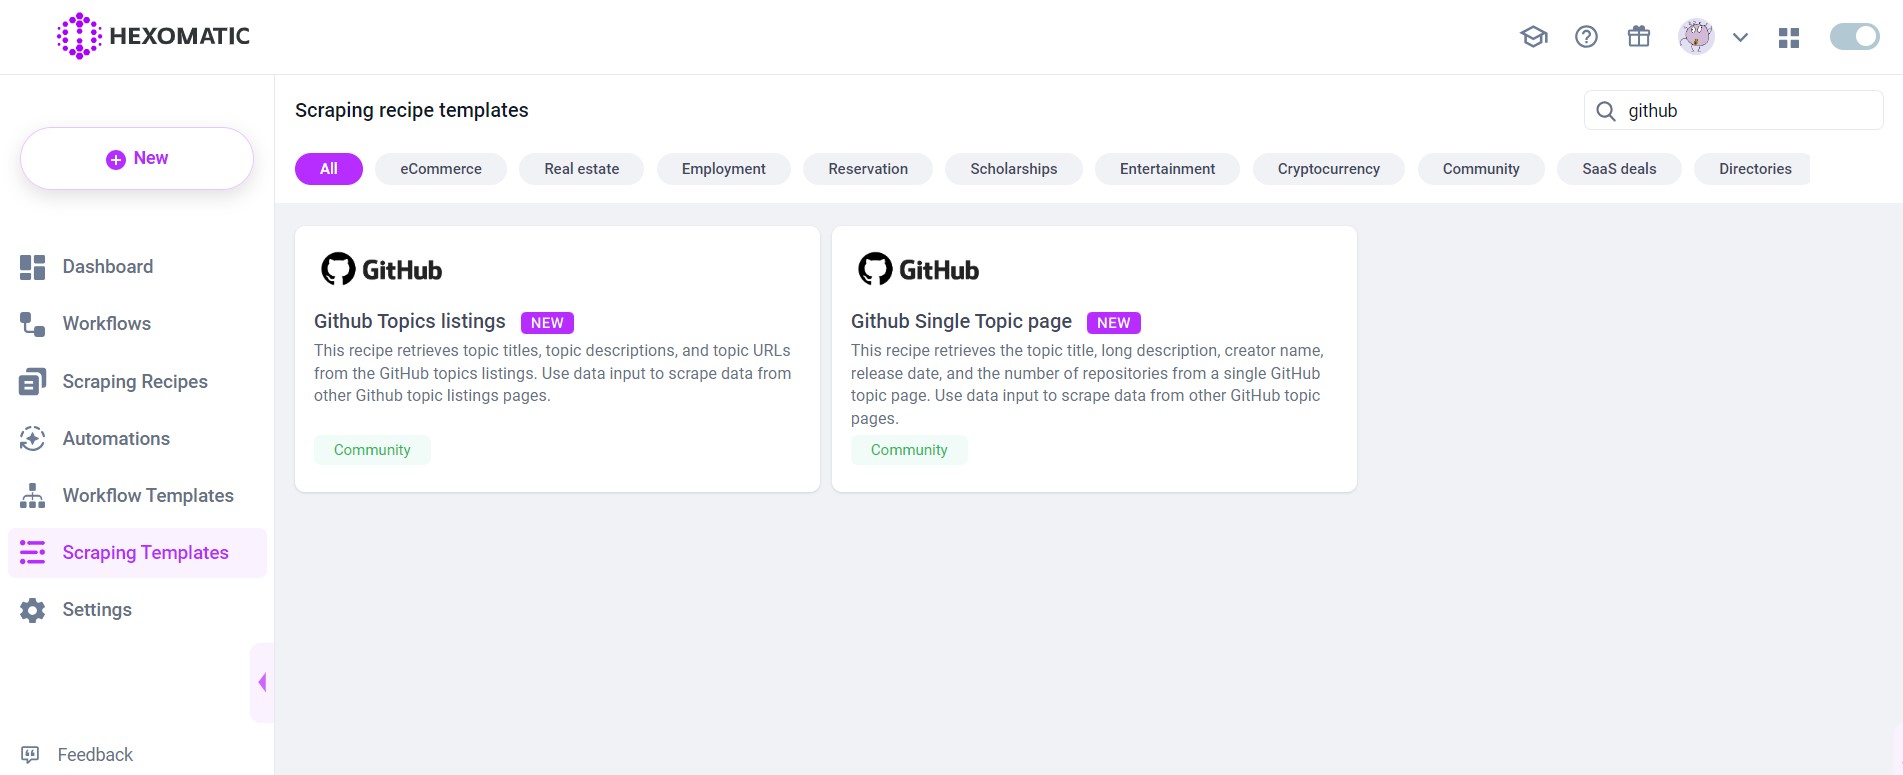
Task: Open the gift rewards icon
Action: (1639, 37)
